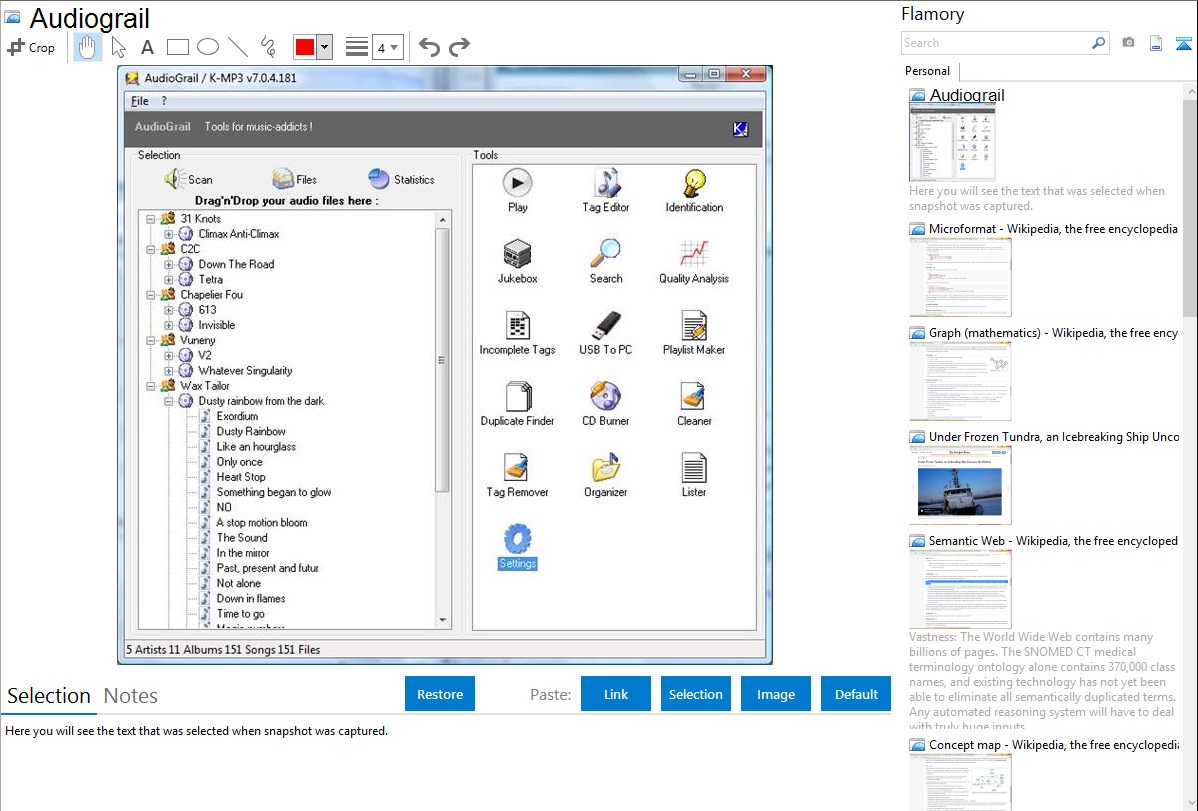Open the Icebreaking Ship snapshot thumbnail
This screenshot has width=1198, height=811.
tap(960, 485)
